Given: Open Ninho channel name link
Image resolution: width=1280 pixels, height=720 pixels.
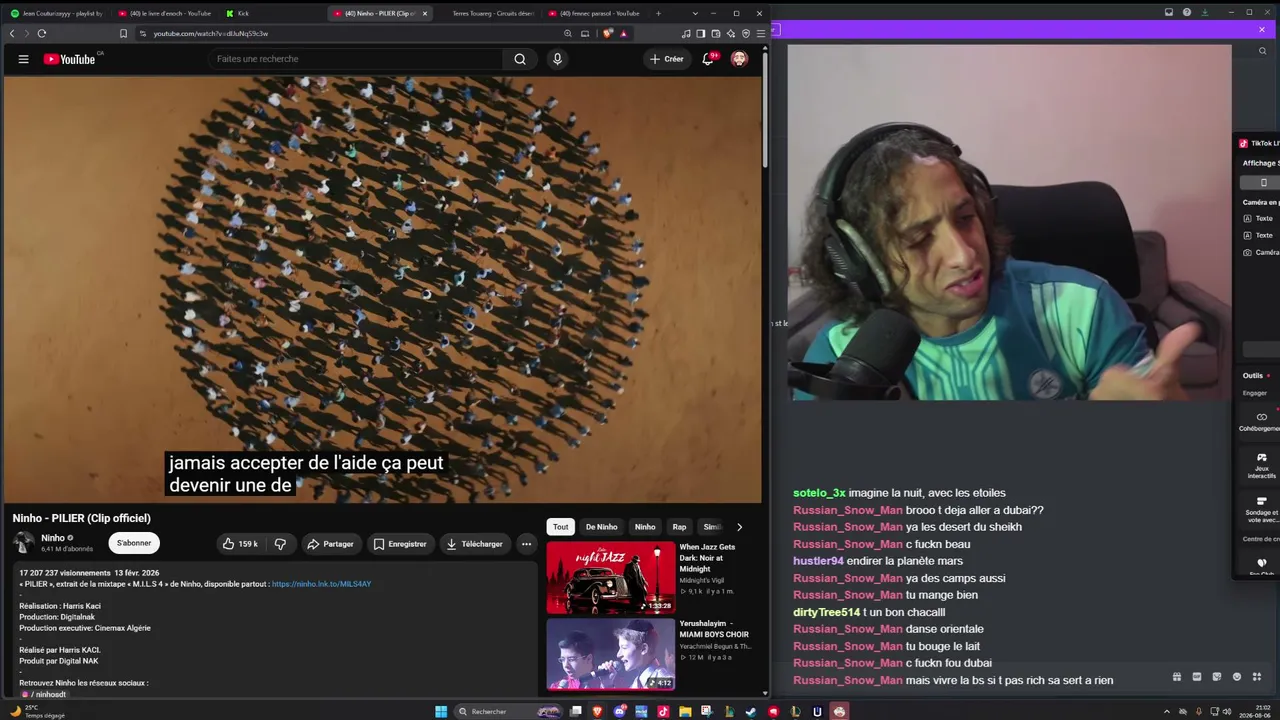Looking at the screenshot, I should [x=53, y=538].
